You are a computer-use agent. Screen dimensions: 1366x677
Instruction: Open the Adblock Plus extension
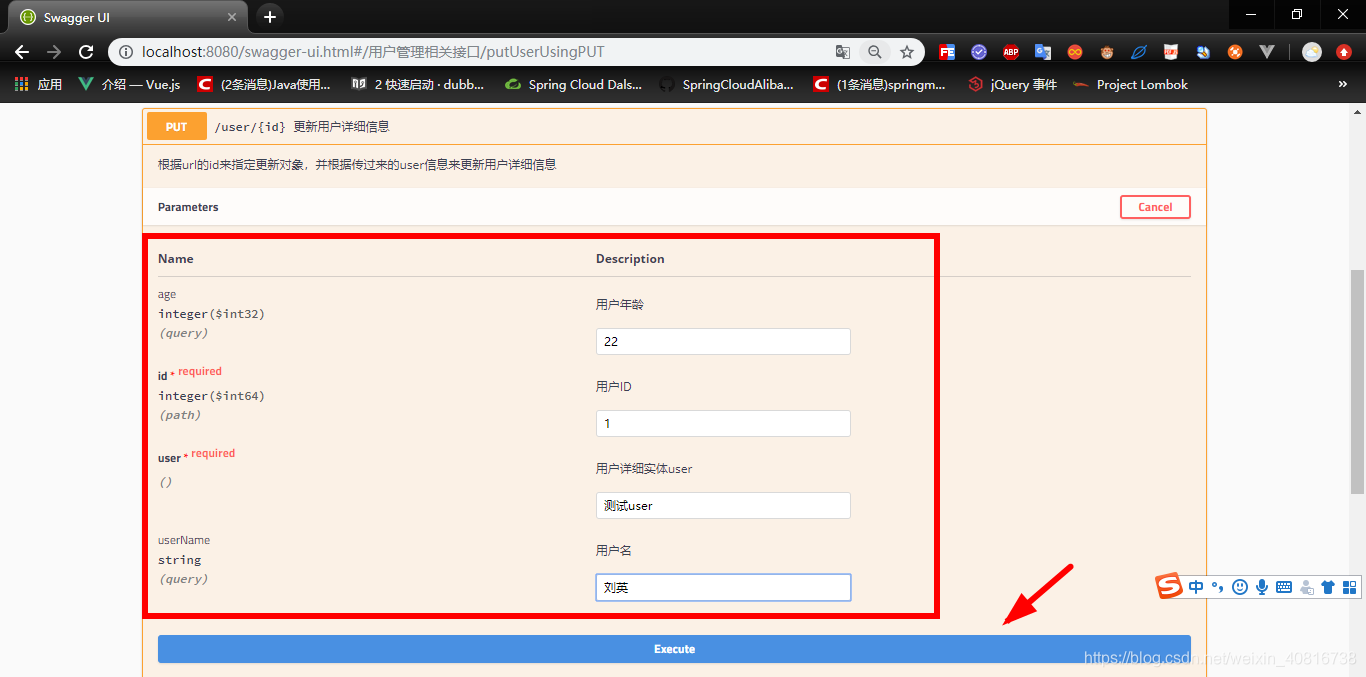(x=1011, y=52)
